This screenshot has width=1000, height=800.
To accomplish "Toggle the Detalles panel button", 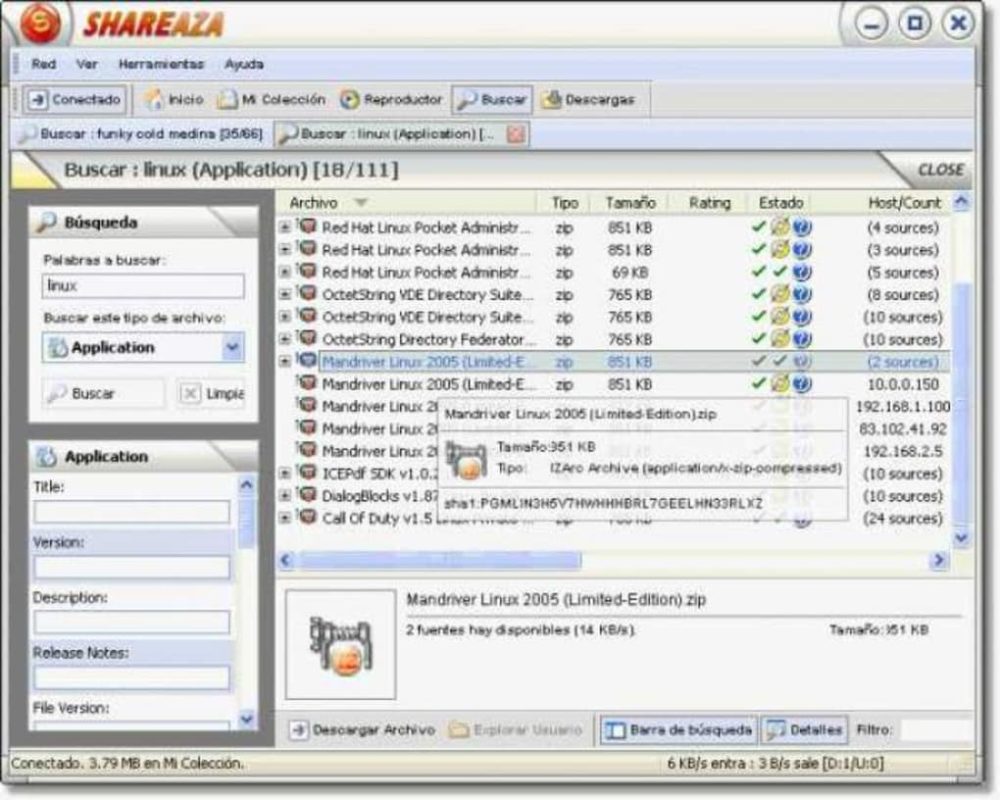I will [804, 730].
